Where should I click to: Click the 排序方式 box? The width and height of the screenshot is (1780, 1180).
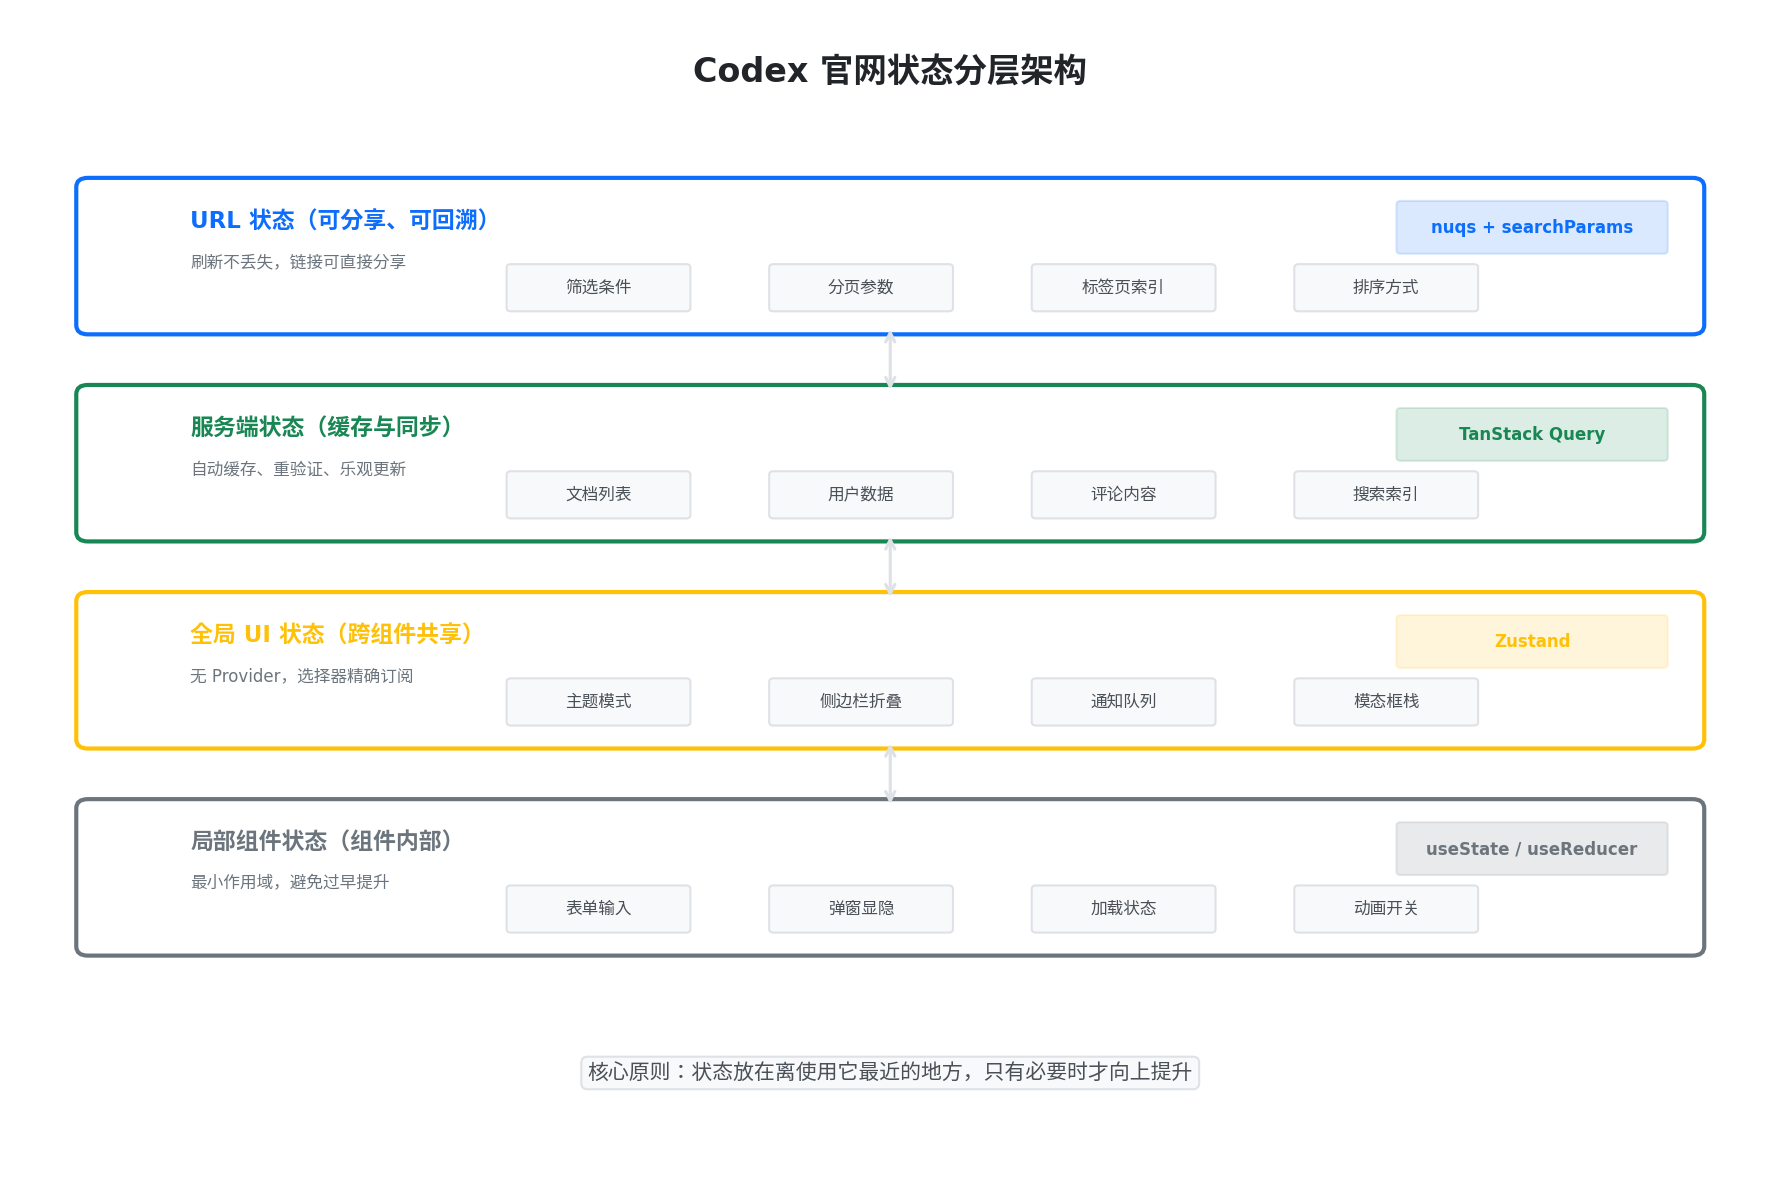pyautogui.click(x=1385, y=287)
